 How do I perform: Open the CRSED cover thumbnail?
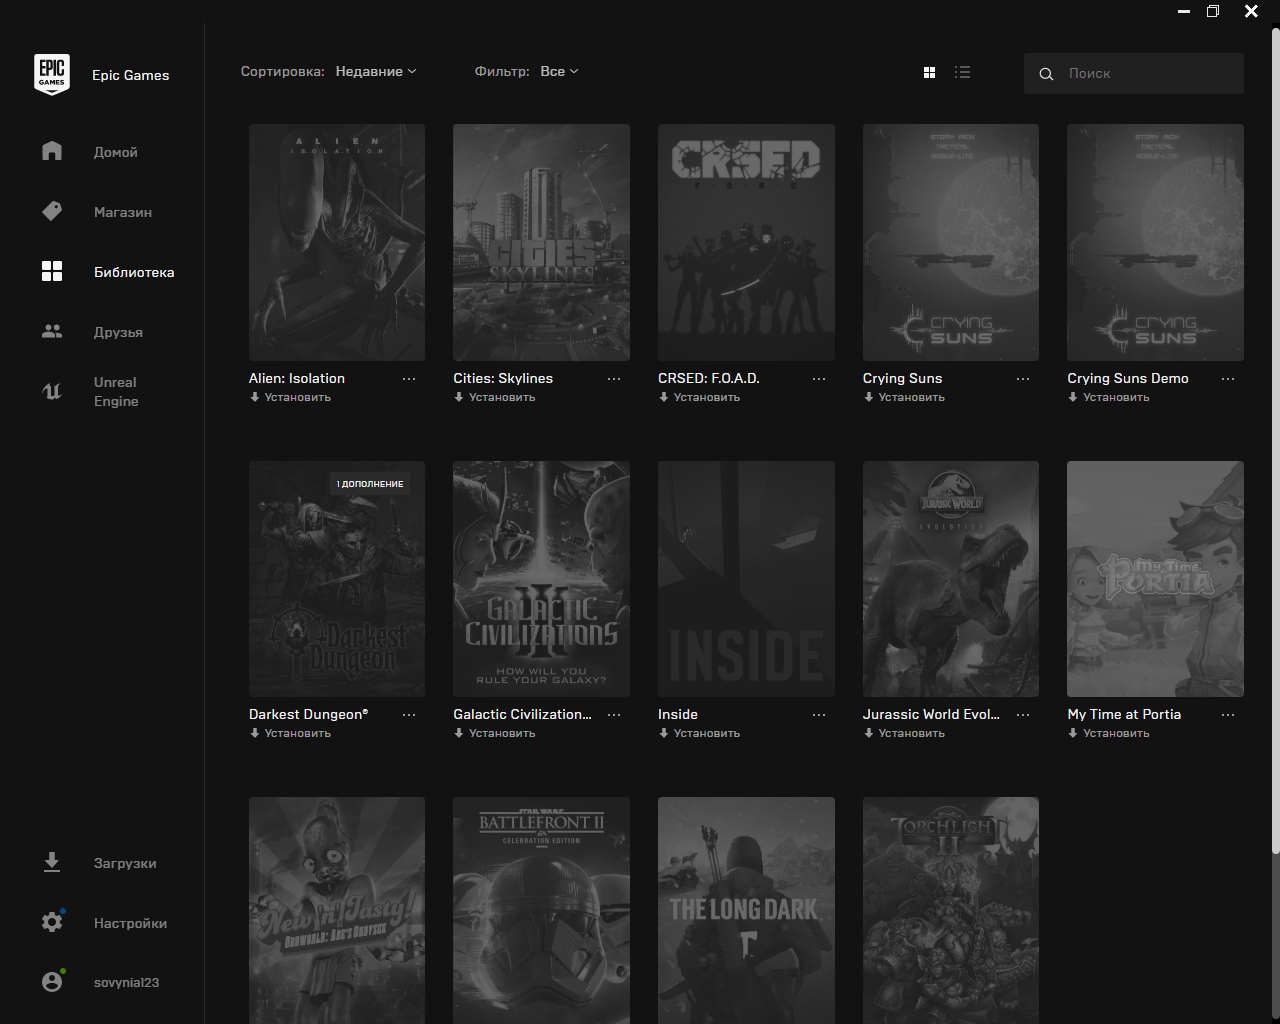[x=746, y=242]
